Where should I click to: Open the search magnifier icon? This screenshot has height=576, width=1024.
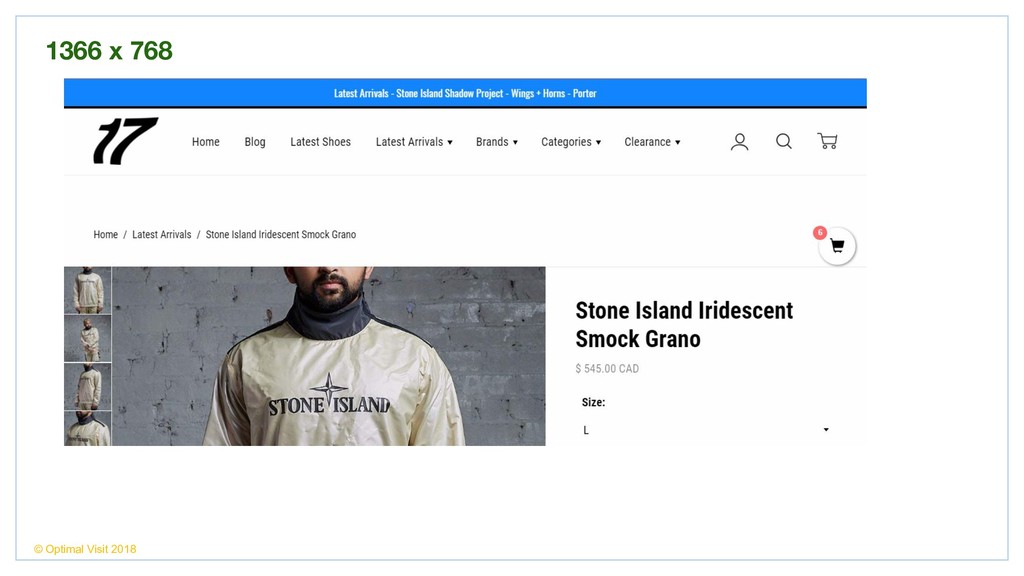point(784,141)
